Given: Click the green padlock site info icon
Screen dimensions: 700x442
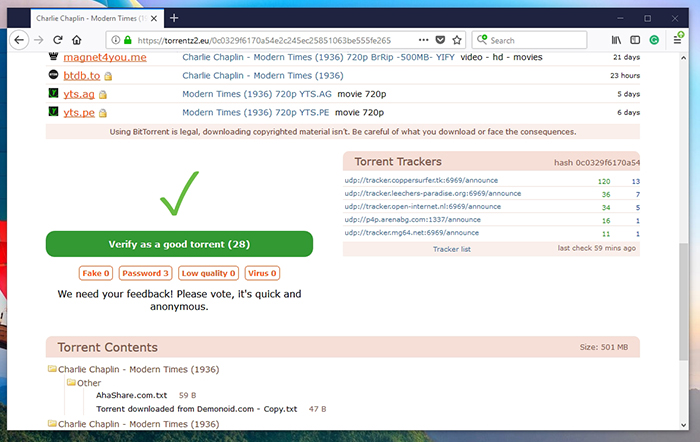Looking at the screenshot, I should point(128,41).
